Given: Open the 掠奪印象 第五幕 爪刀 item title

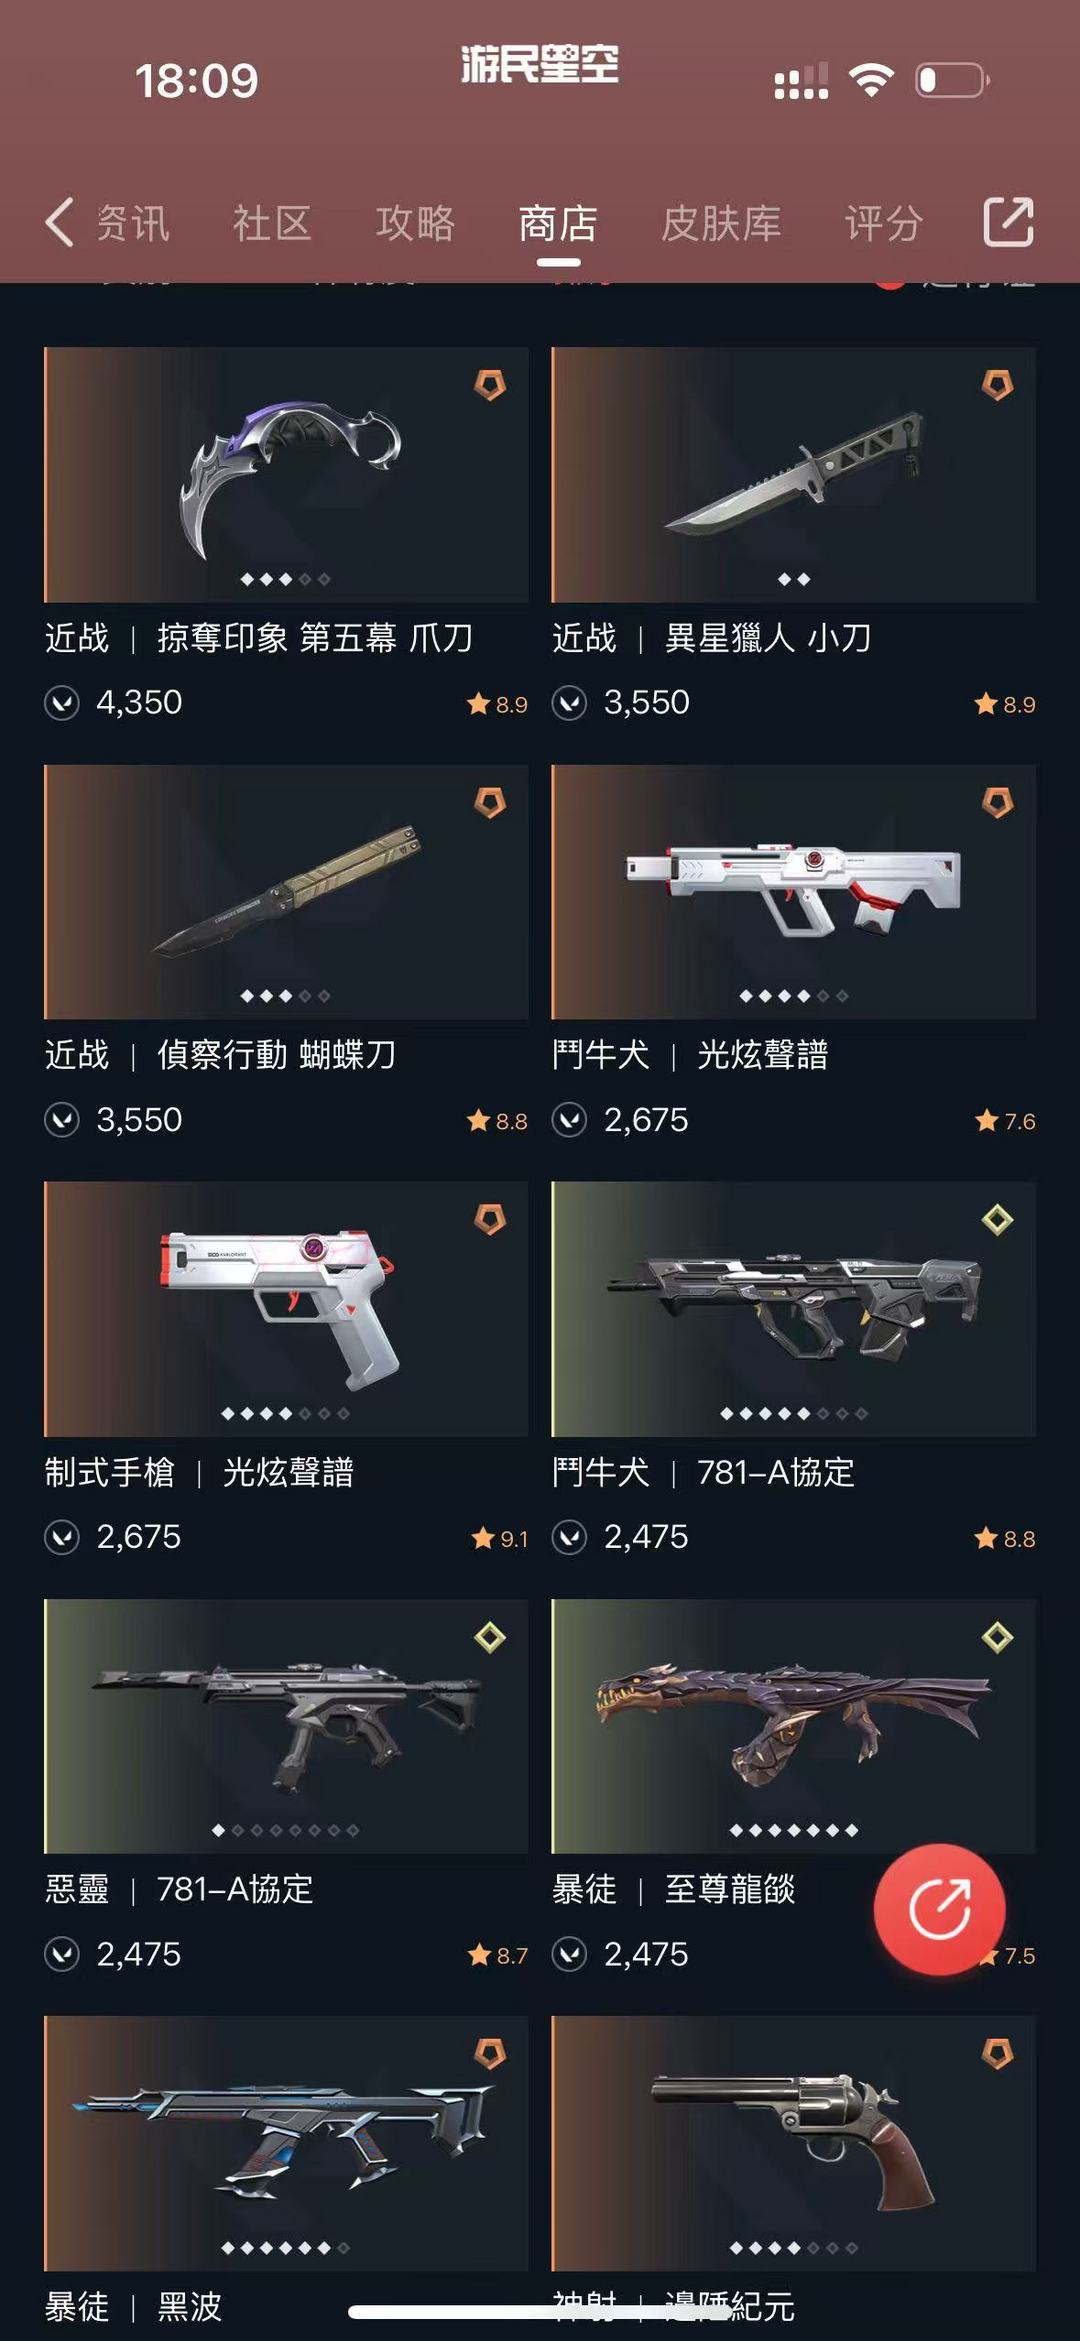Looking at the screenshot, I should coord(315,638).
